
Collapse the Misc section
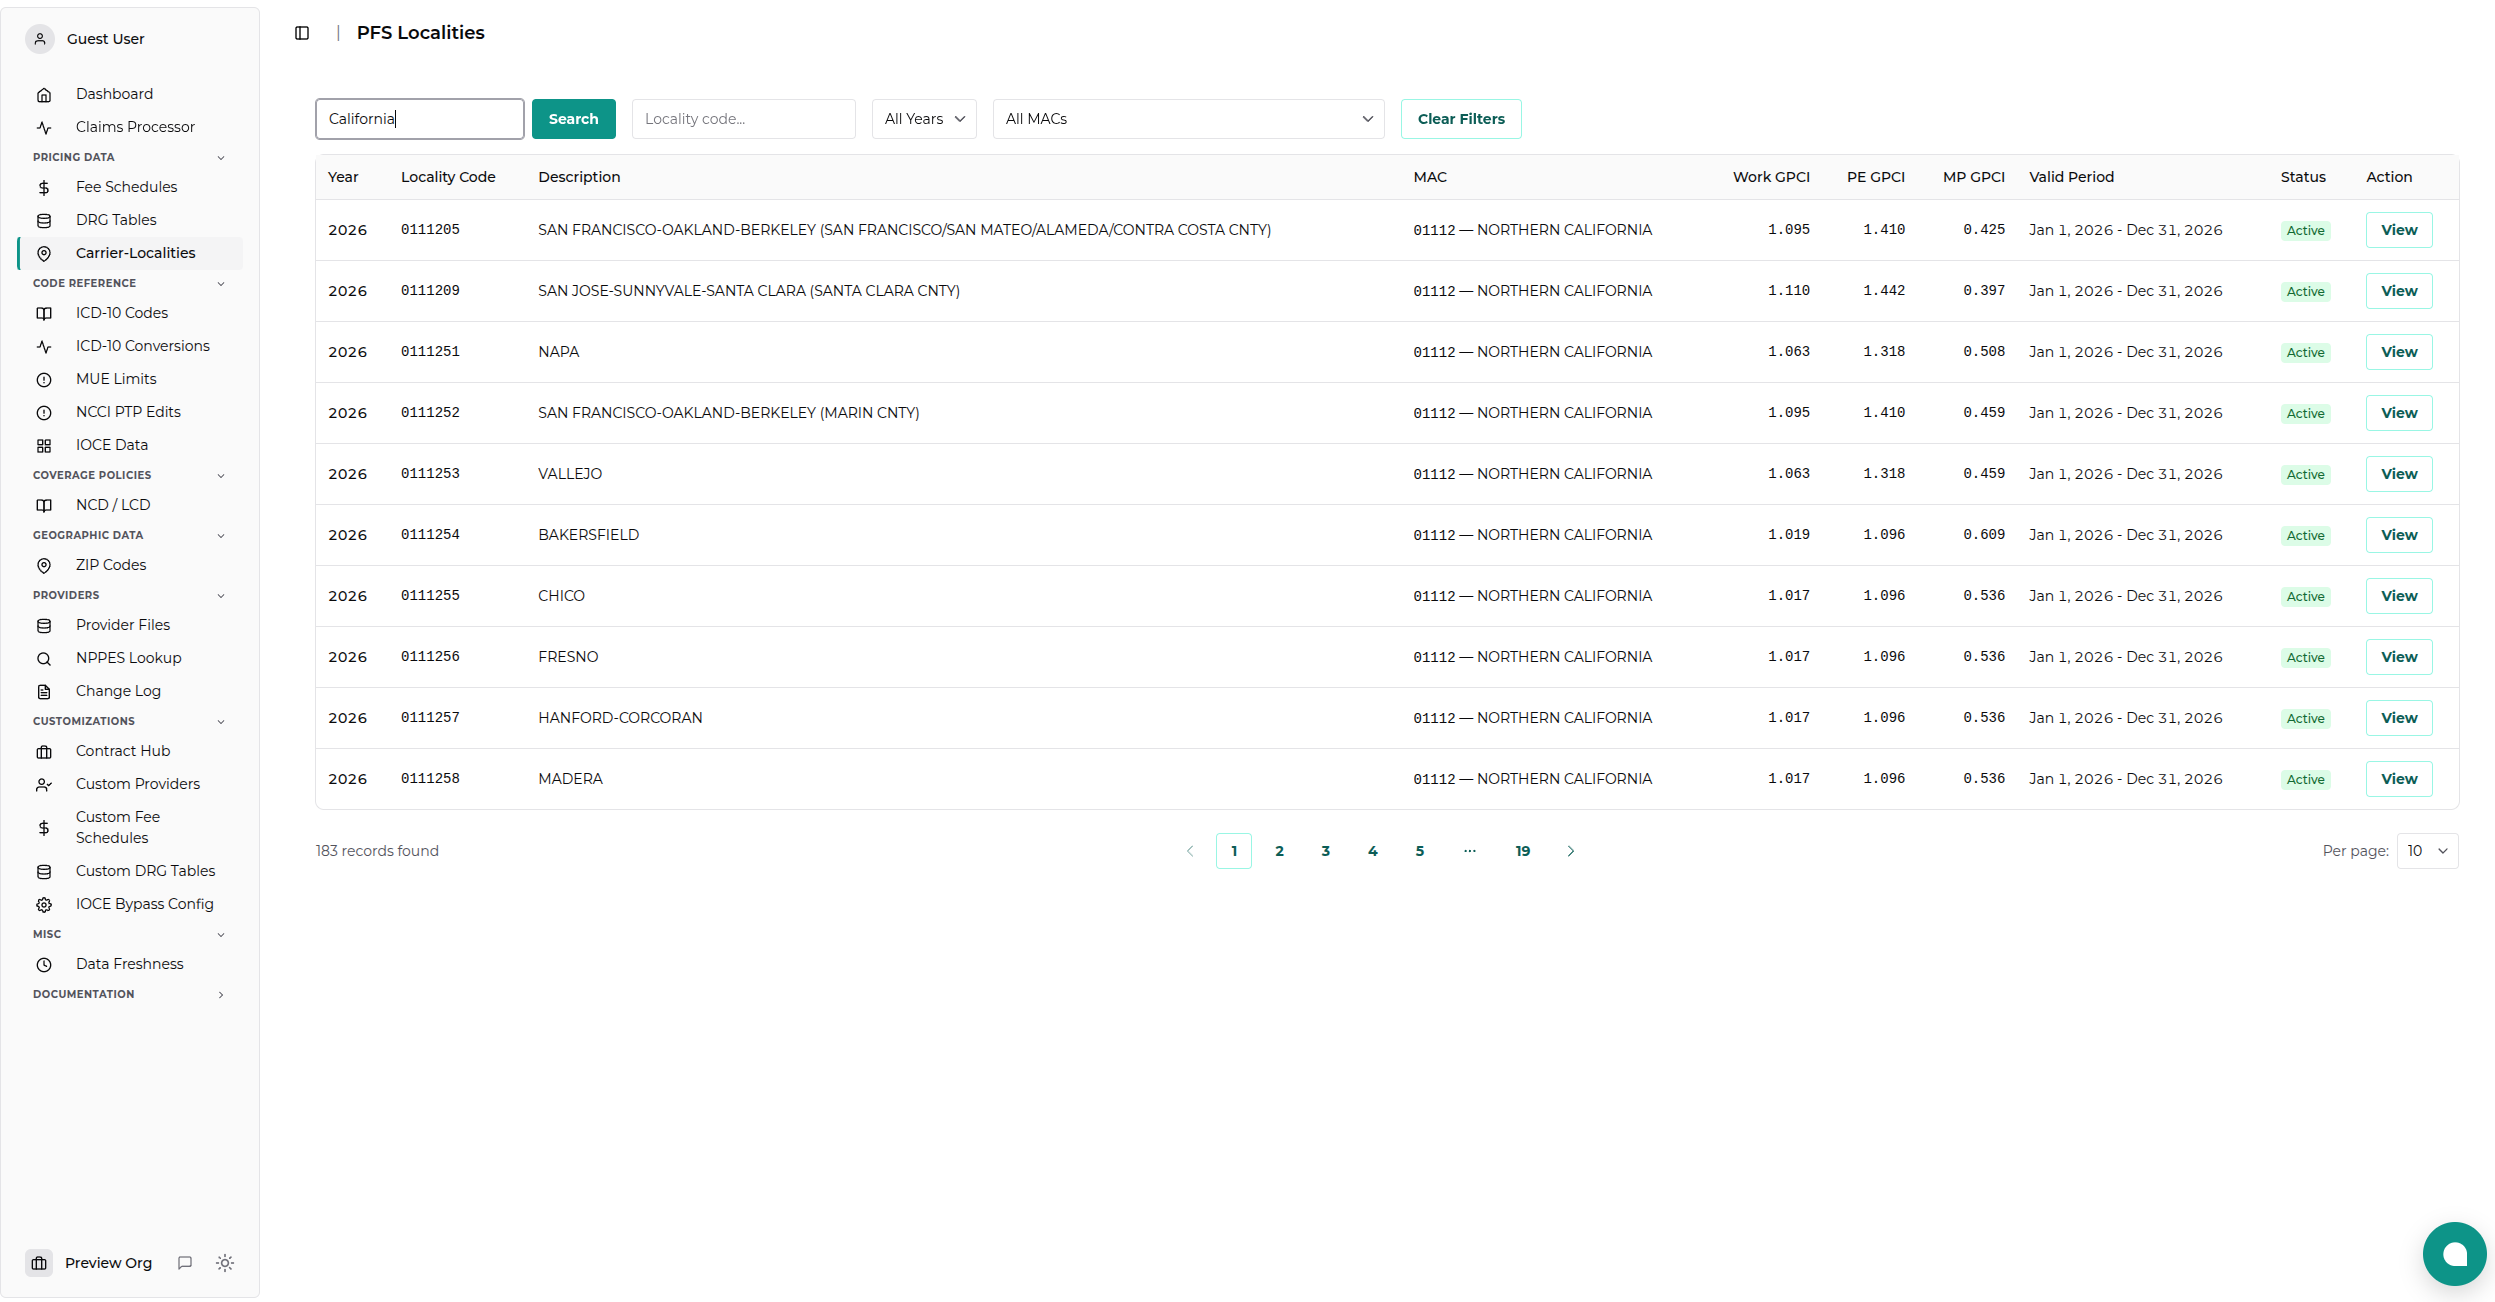tap(221, 935)
